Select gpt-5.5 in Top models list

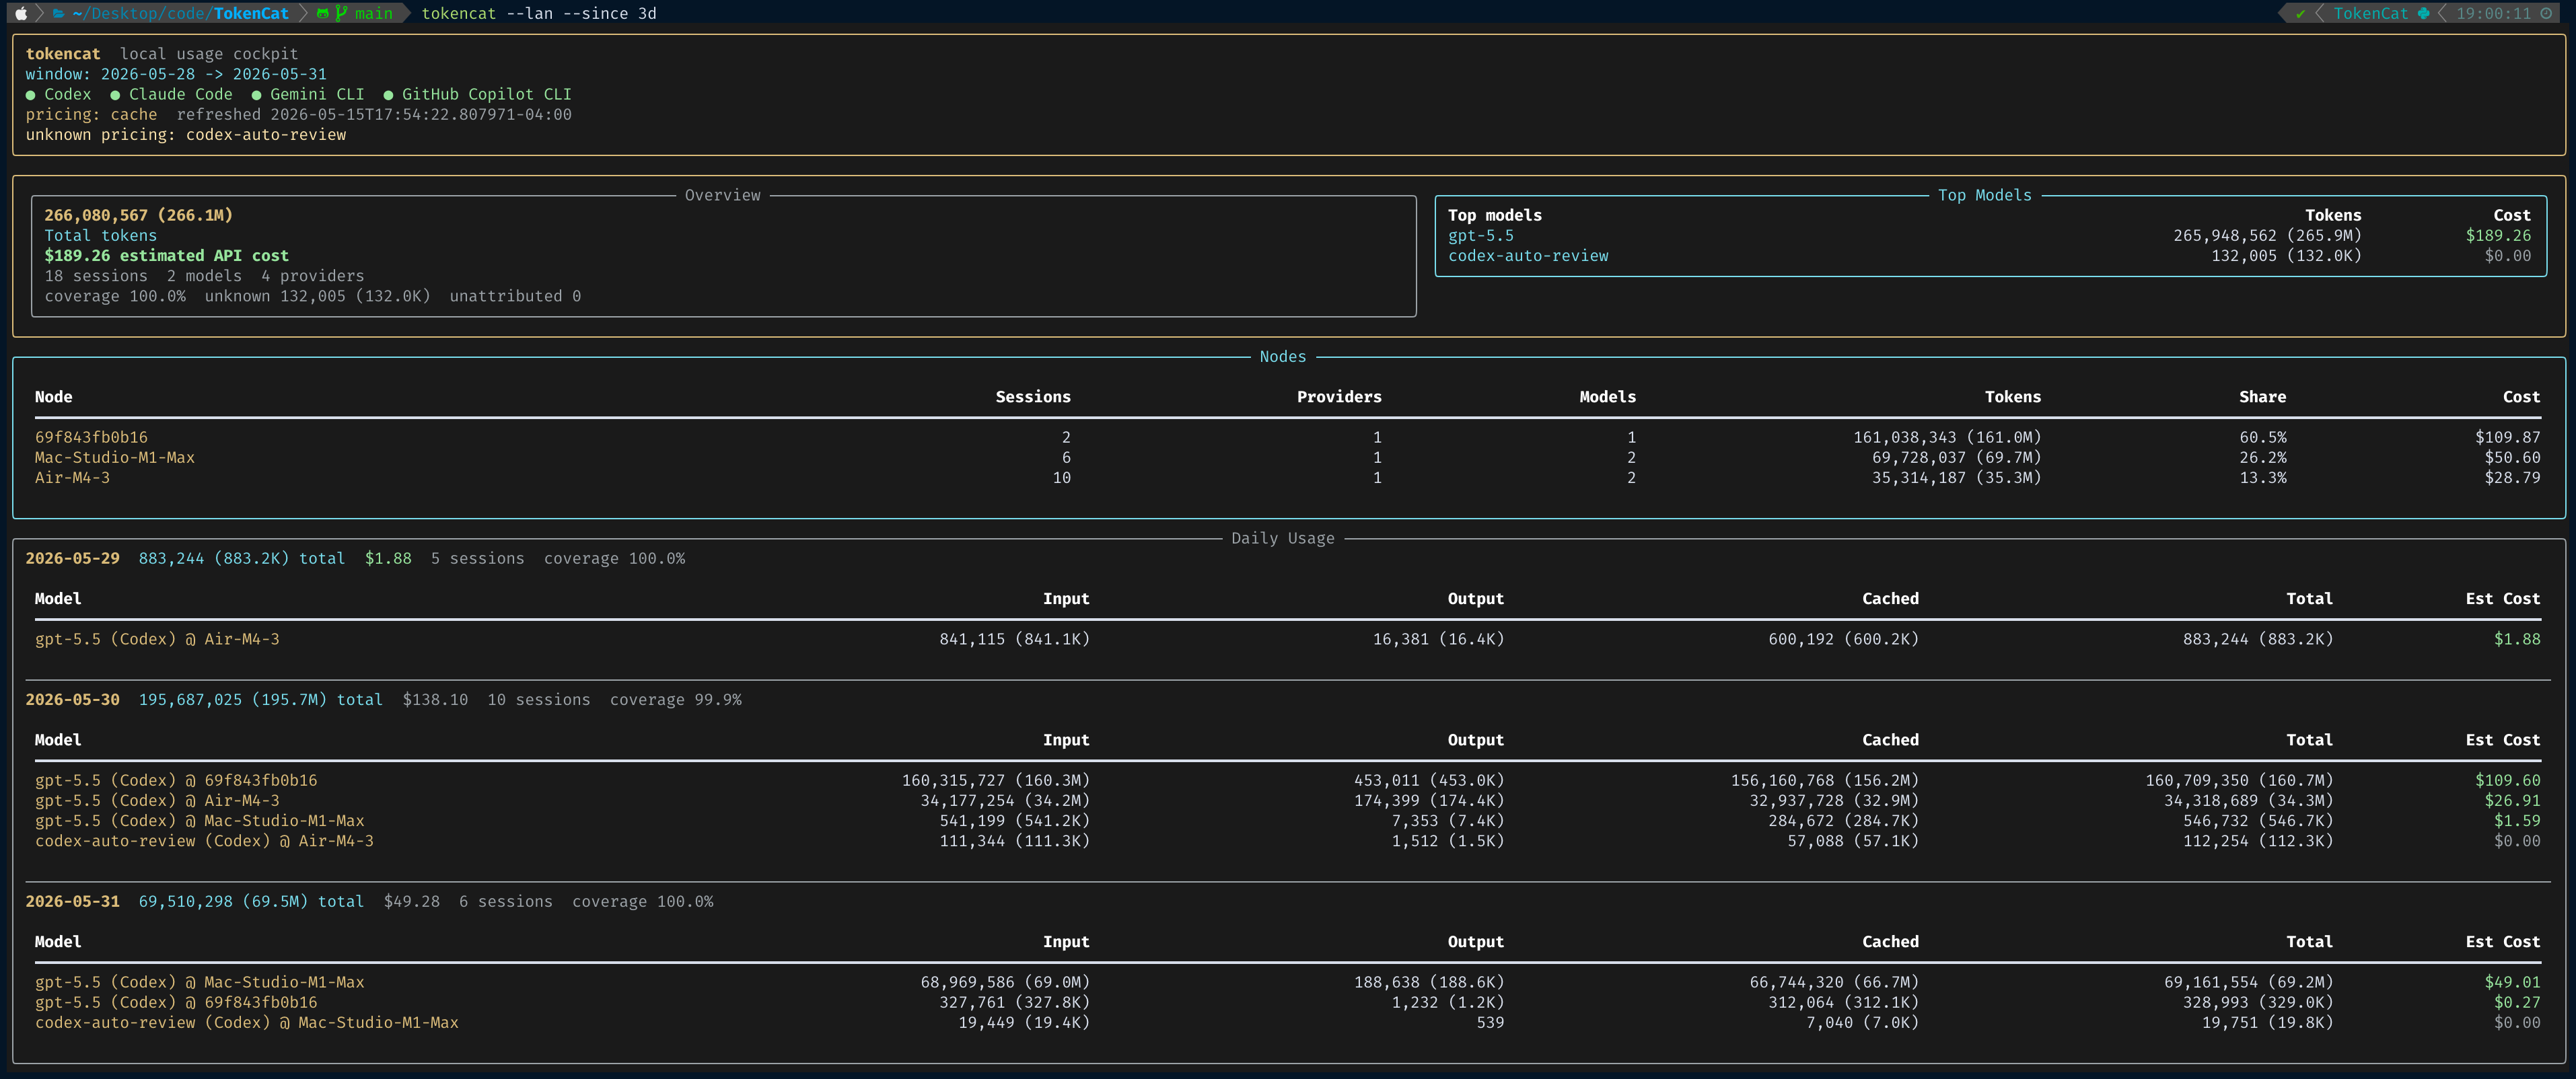pyautogui.click(x=1480, y=236)
